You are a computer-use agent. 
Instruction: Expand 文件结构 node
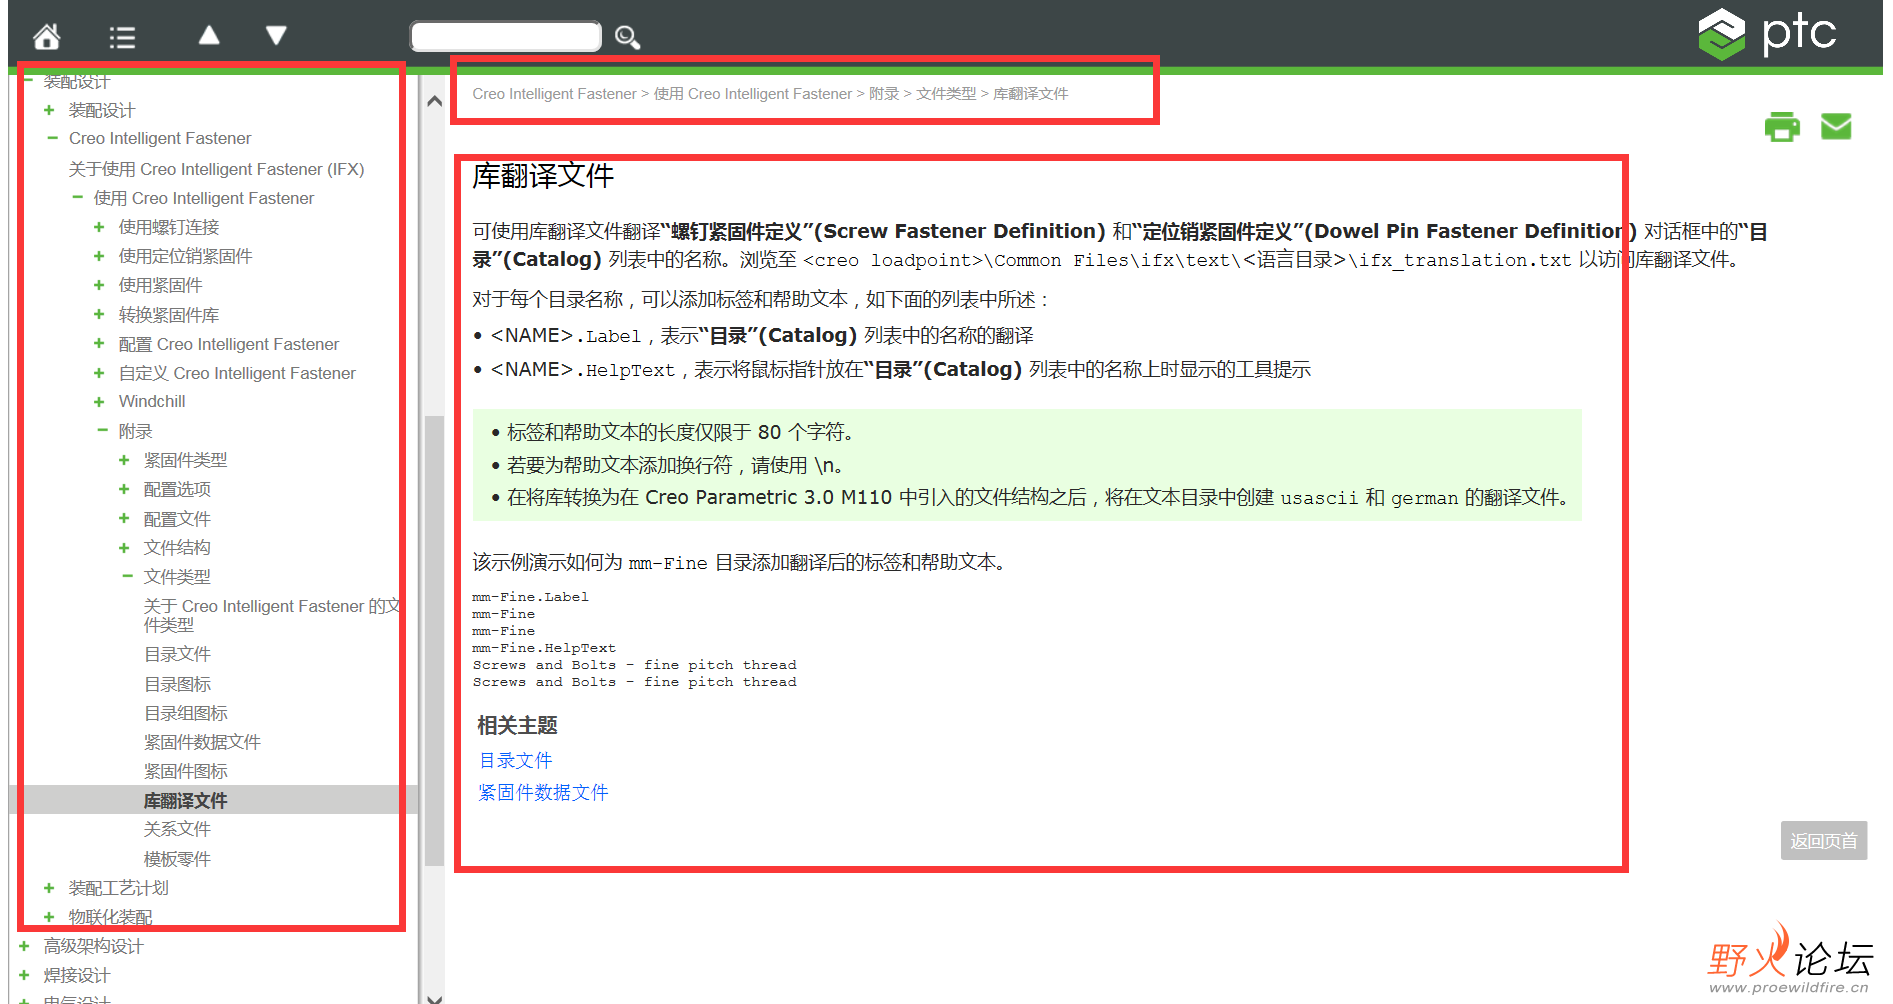(x=124, y=548)
